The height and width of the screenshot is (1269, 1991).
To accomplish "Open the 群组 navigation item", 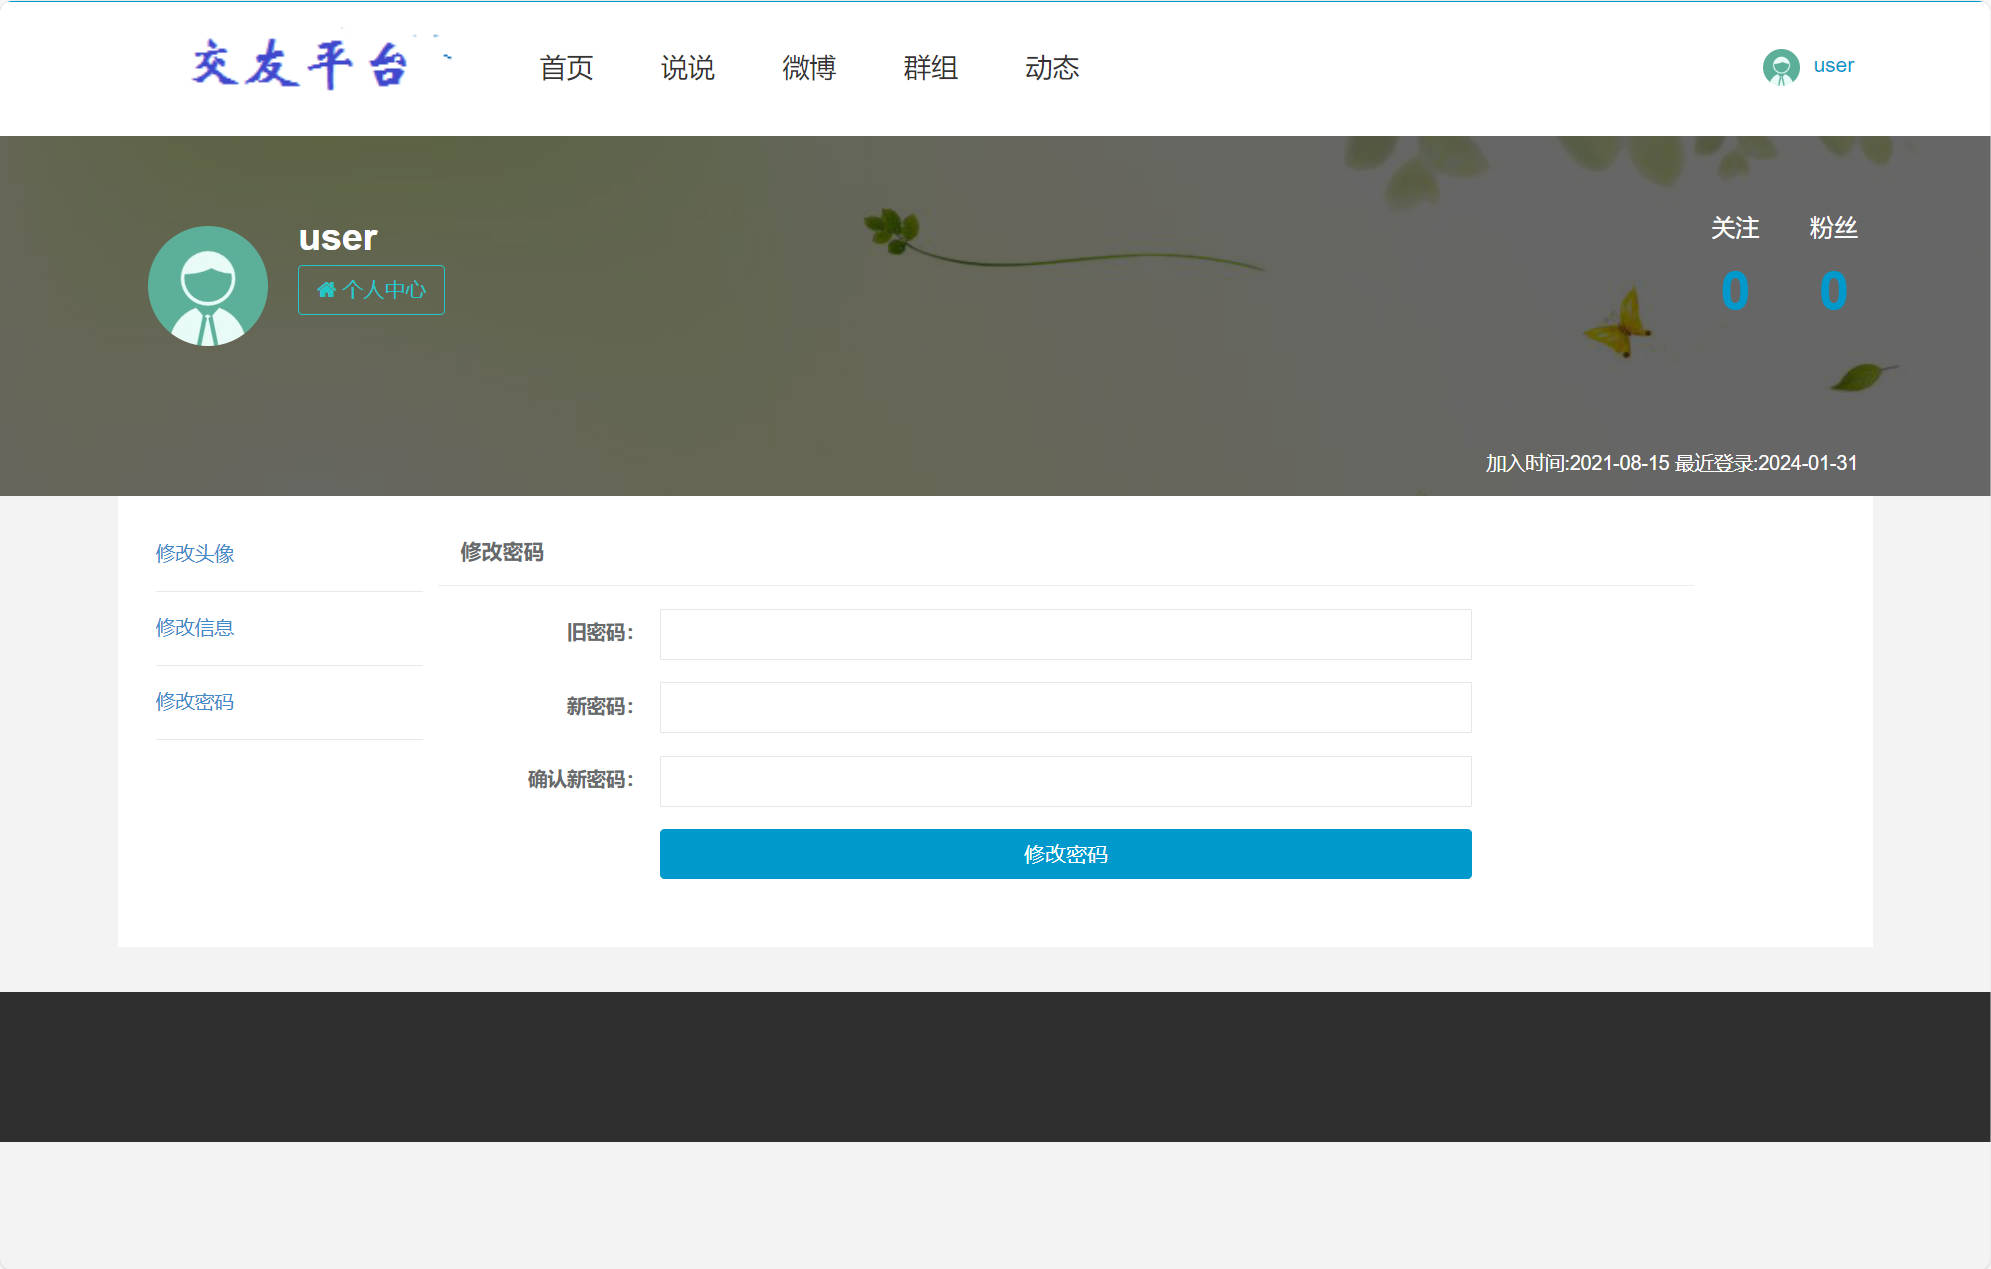I will point(929,68).
